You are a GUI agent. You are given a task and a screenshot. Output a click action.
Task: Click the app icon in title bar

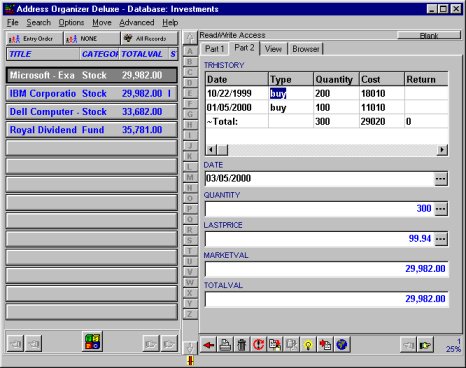click(x=9, y=9)
